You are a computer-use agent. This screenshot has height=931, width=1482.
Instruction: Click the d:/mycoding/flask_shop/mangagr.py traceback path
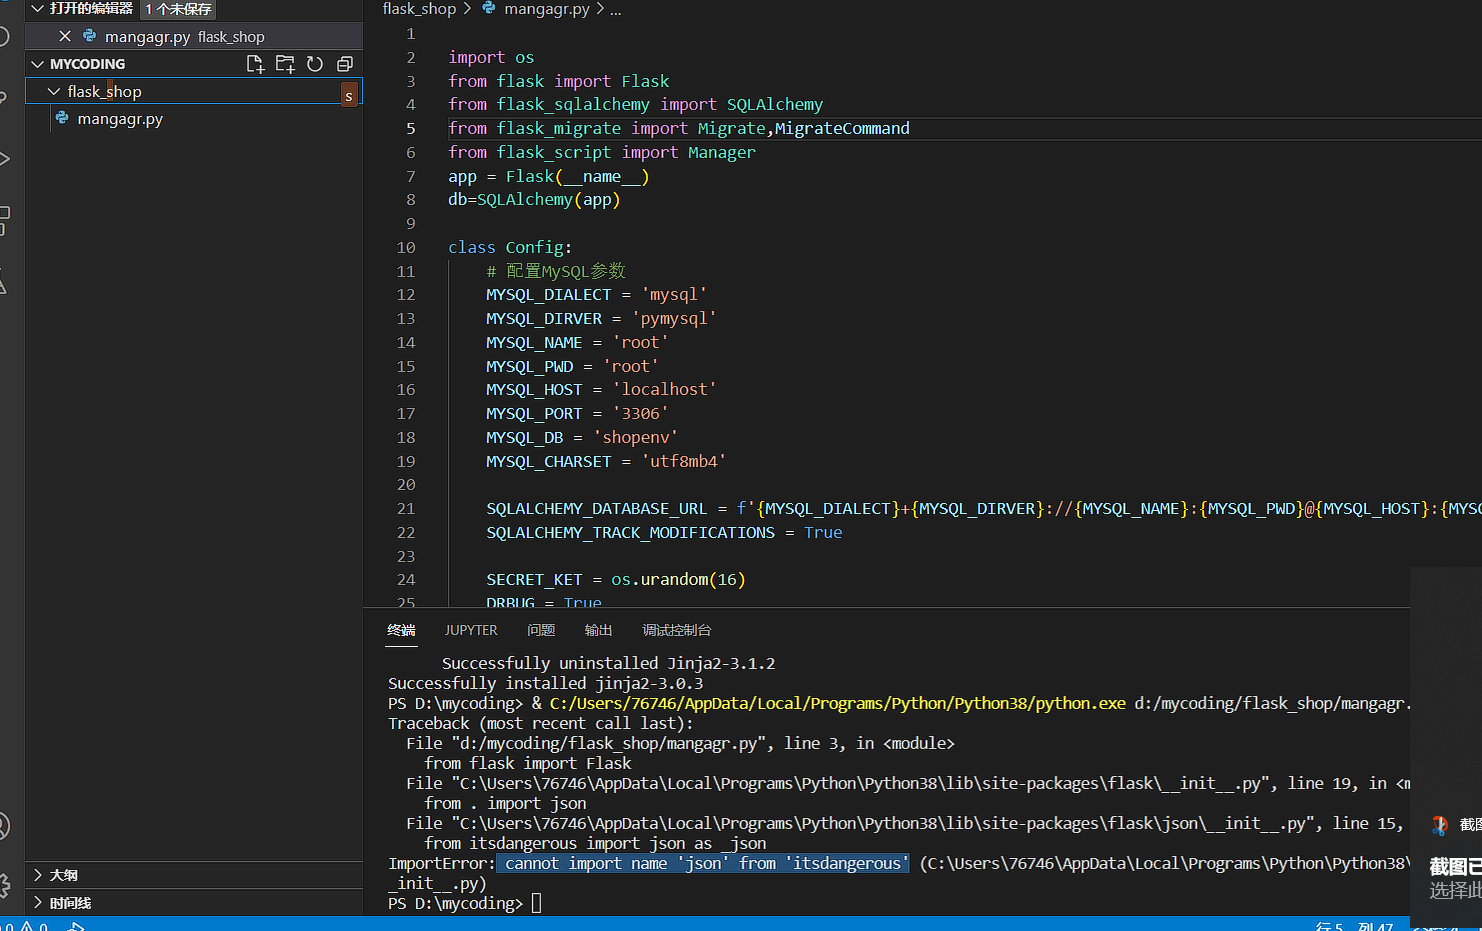(x=607, y=743)
